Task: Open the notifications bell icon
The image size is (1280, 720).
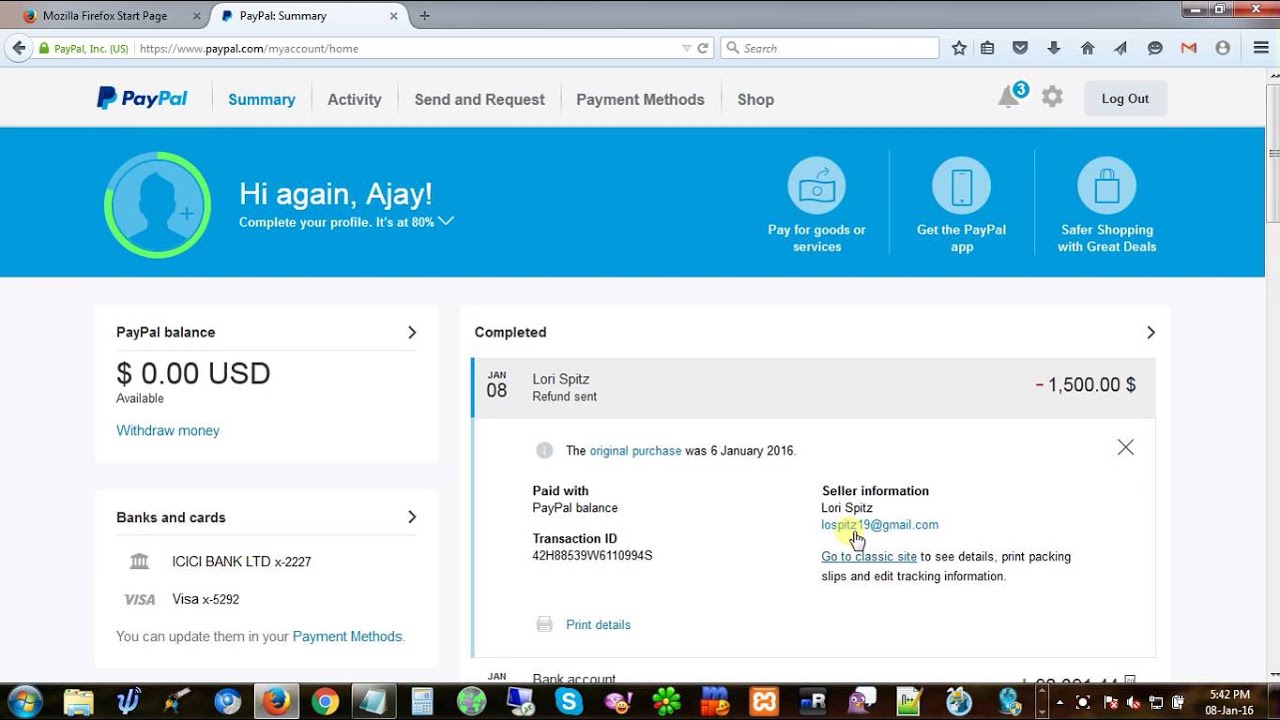Action: click(x=1010, y=97)
